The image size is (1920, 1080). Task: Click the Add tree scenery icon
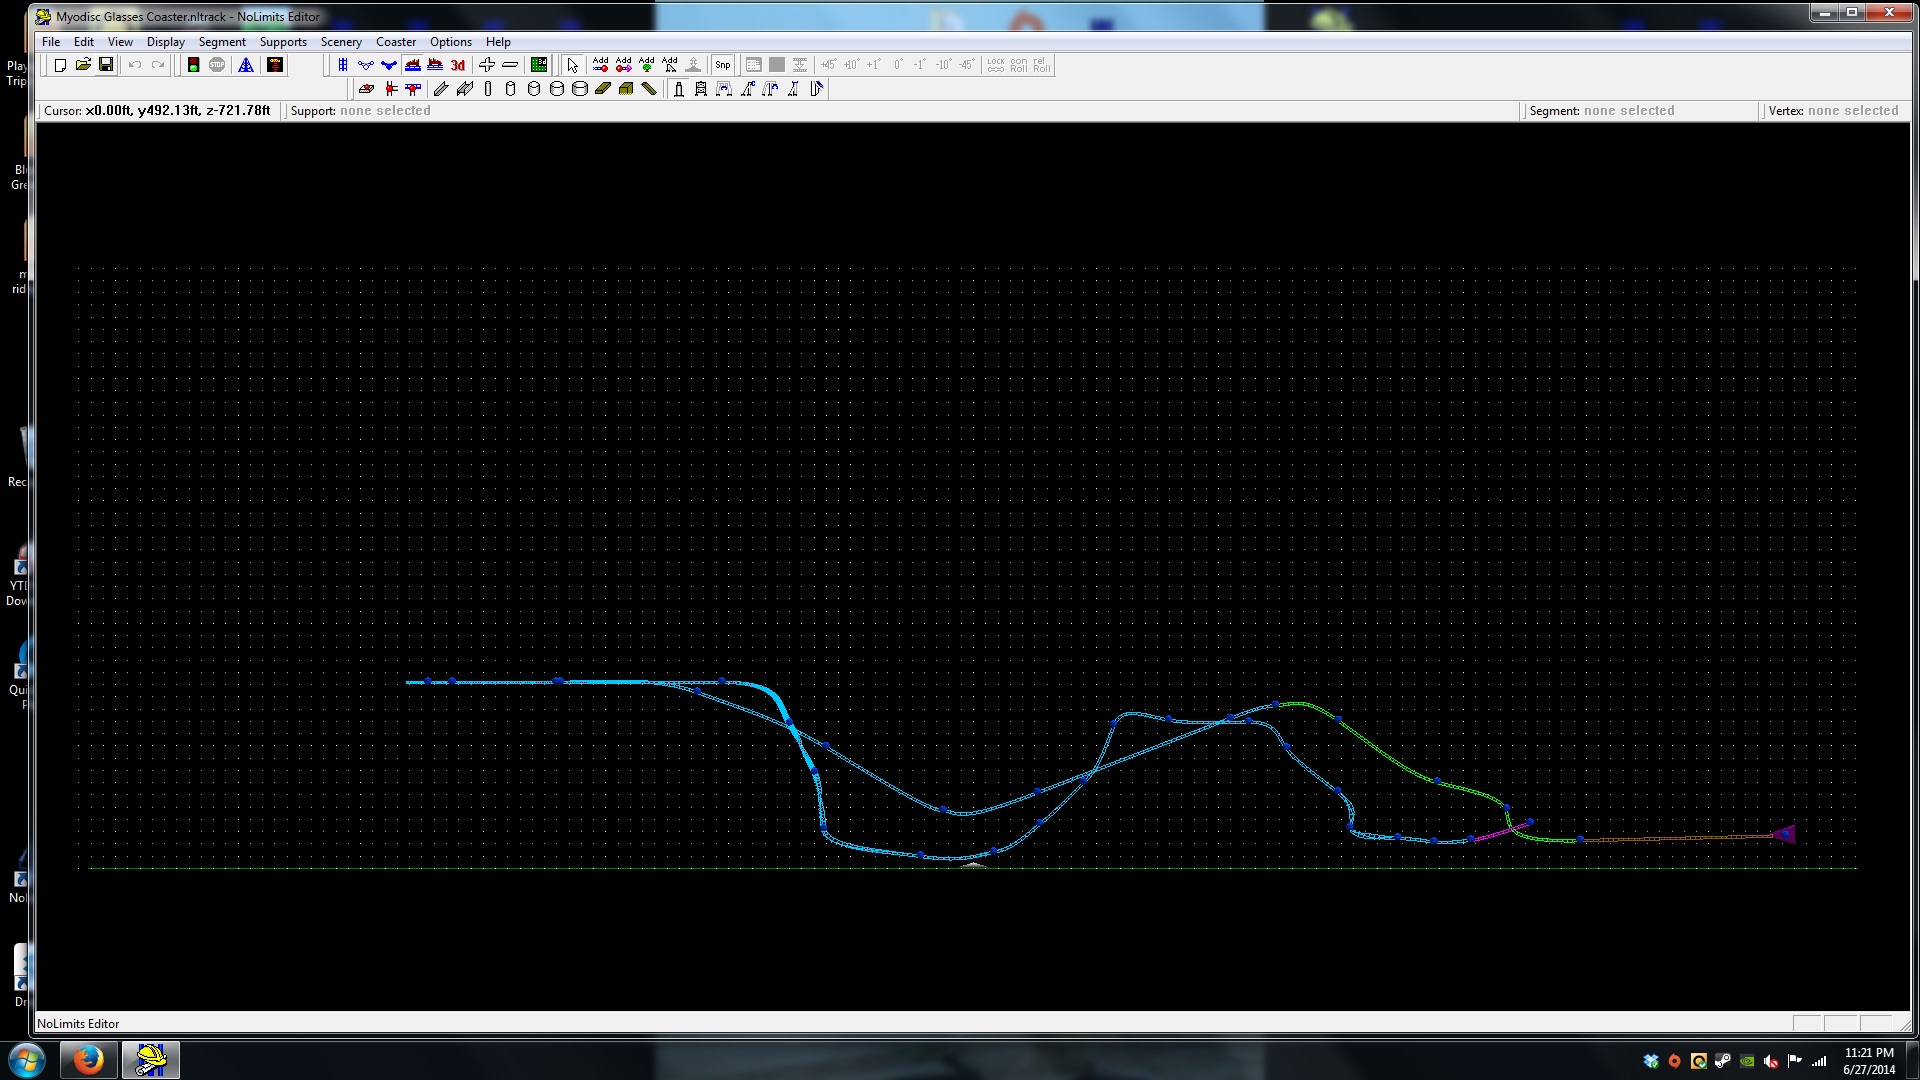[x=647, y=65]
